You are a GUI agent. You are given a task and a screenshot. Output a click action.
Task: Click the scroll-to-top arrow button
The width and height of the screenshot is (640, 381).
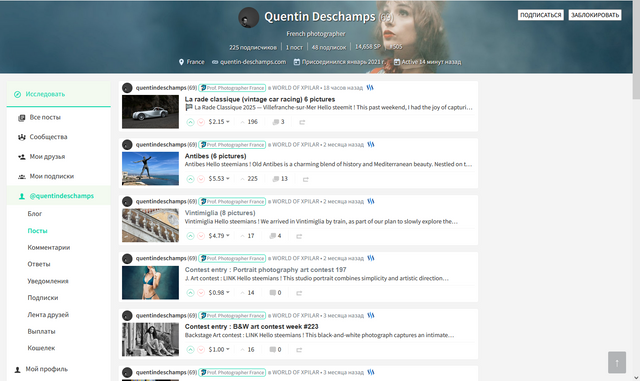click(617, 362)
